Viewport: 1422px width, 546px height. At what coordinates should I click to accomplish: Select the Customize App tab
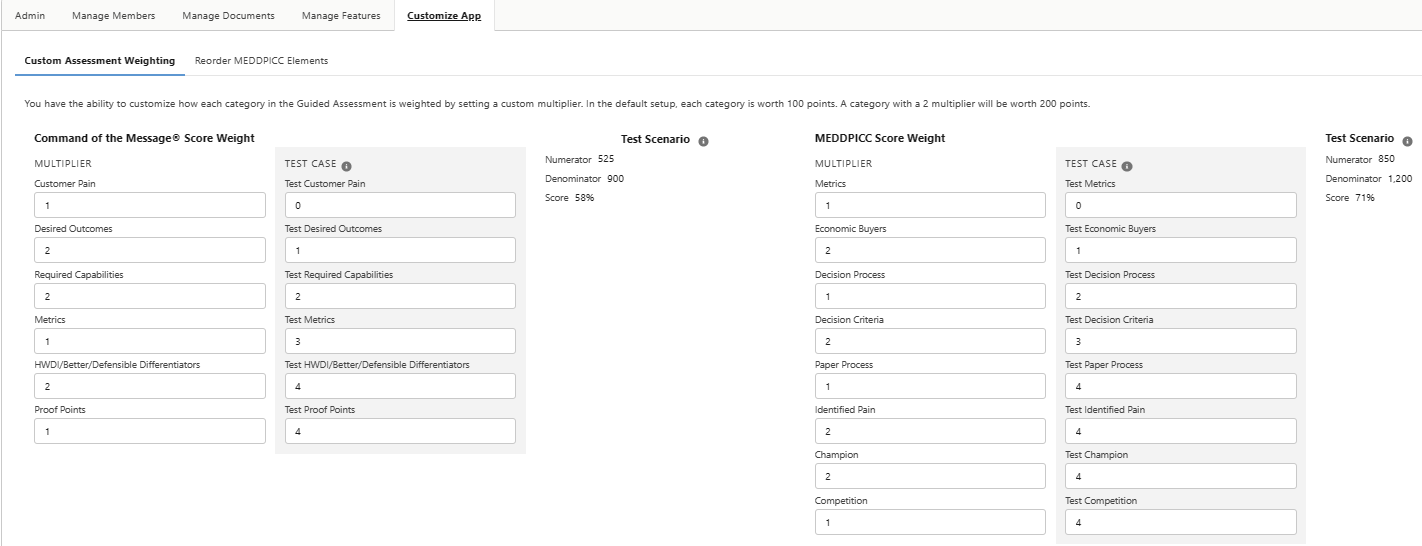[x=444, y=16]
